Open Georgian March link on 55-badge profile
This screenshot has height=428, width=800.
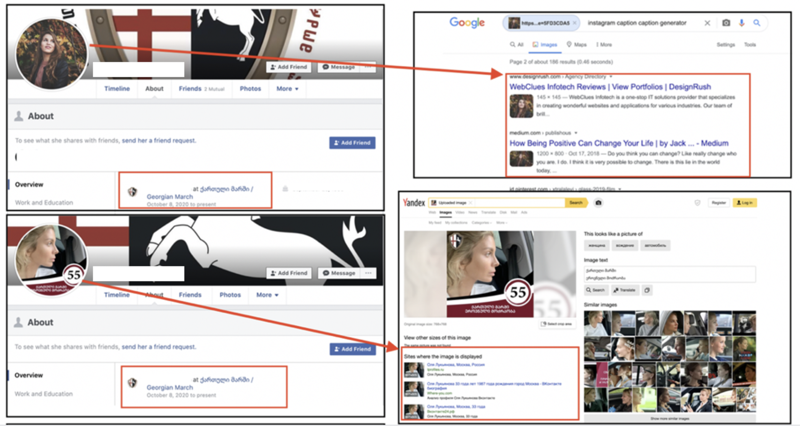(169, 388)
